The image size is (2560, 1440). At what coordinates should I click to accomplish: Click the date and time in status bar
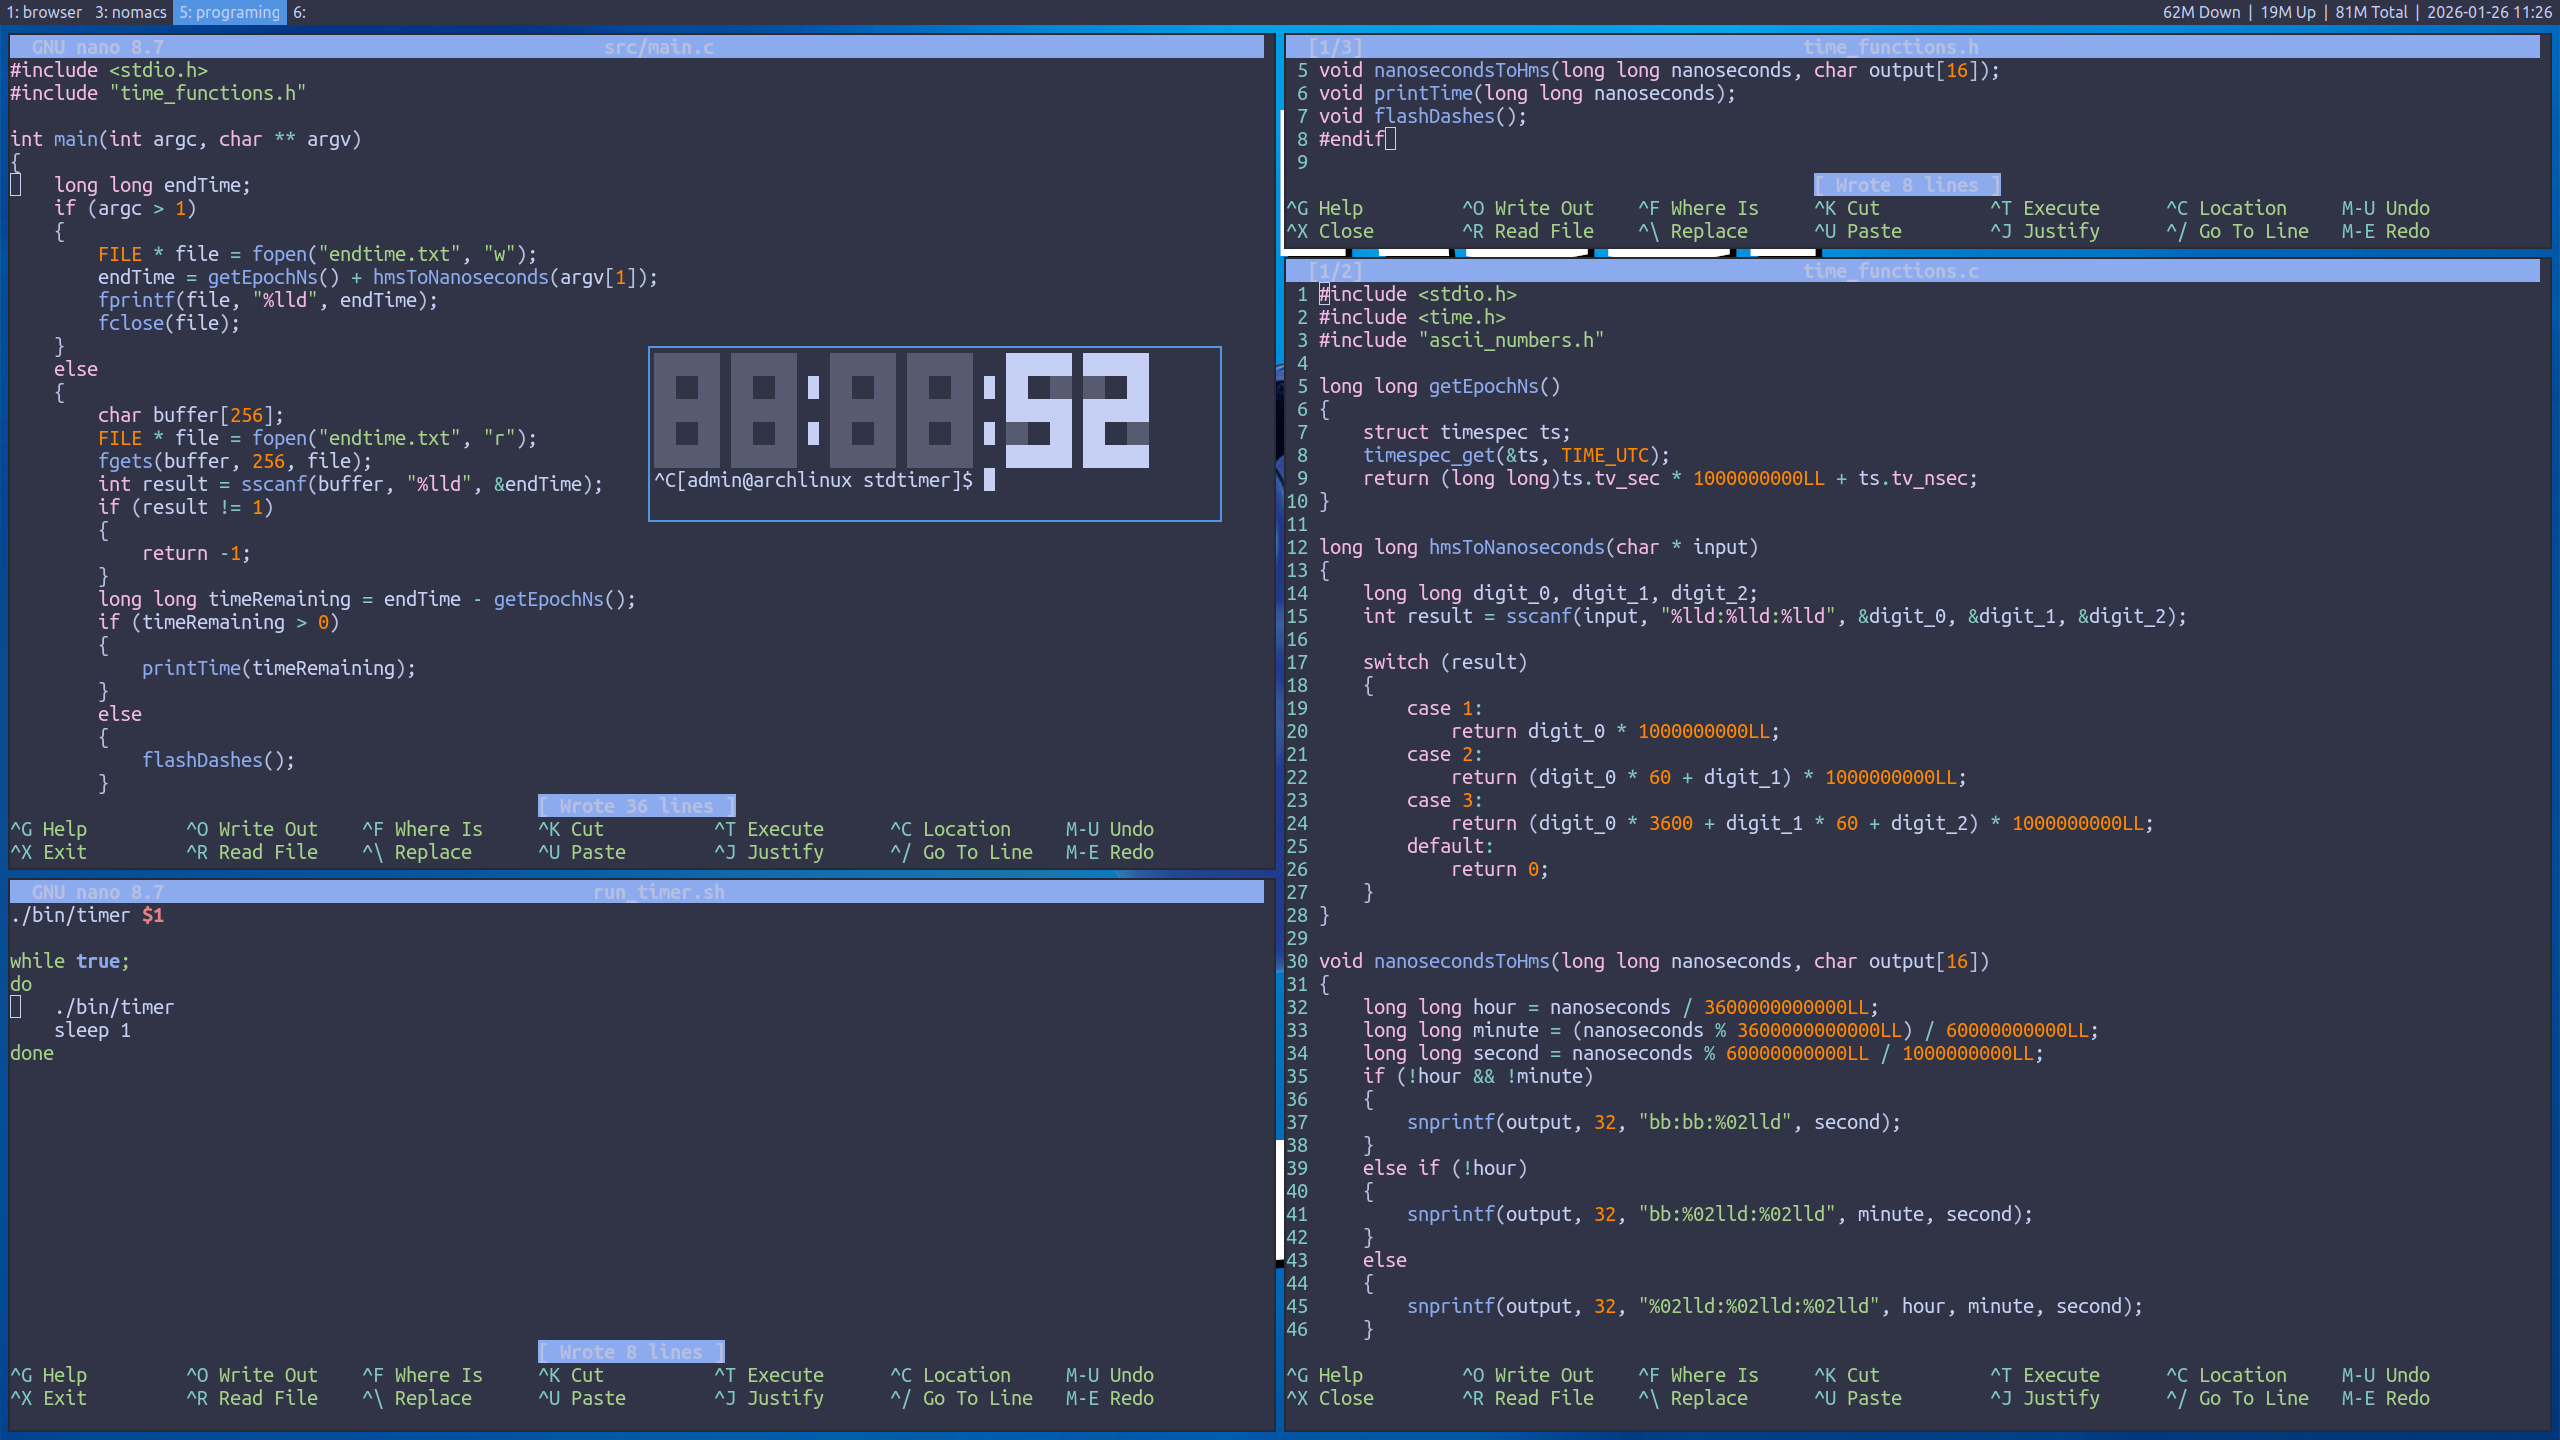(2489, 12)
